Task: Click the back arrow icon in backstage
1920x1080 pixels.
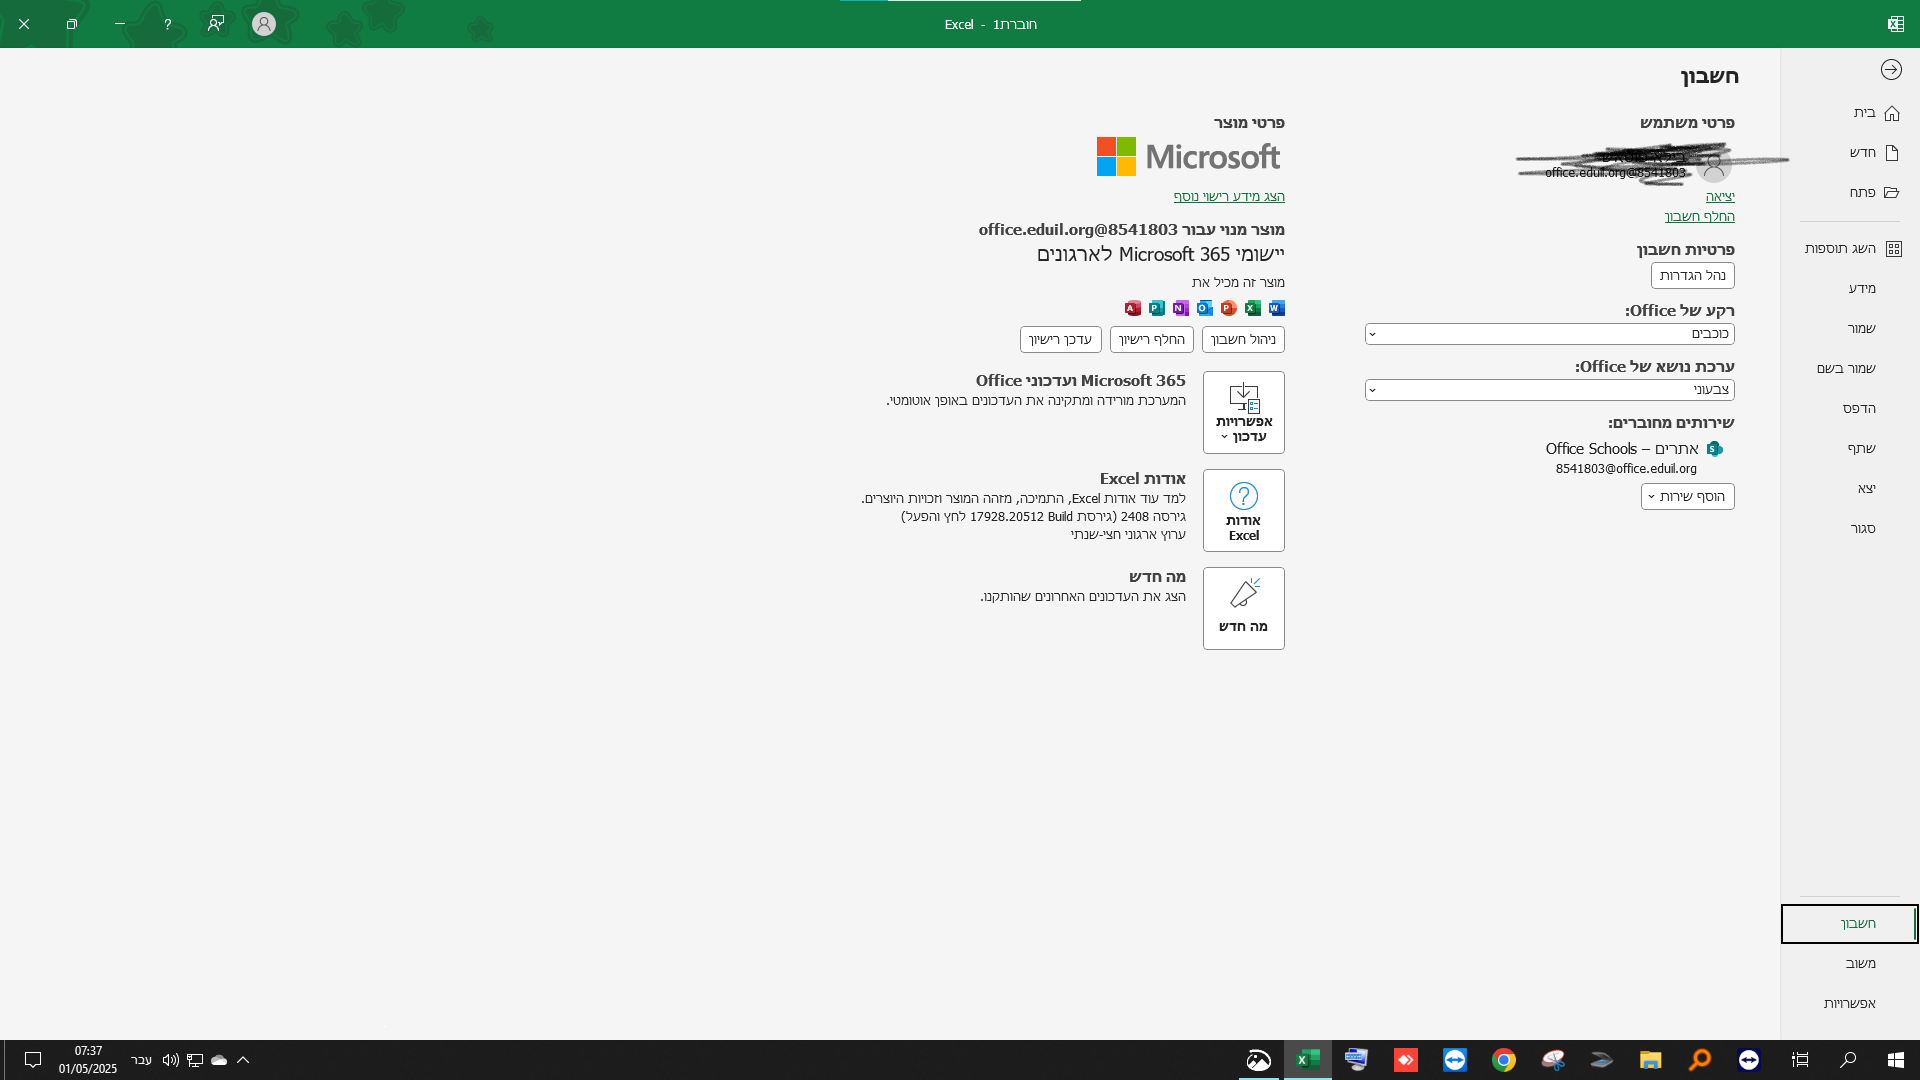Action: point(1890,69)
